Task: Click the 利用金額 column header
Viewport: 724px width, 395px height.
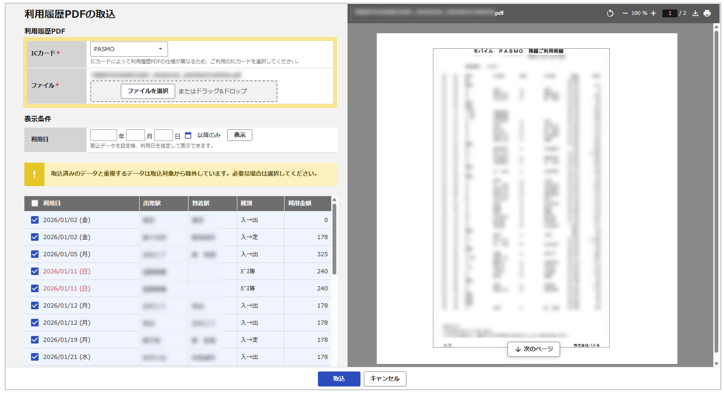Action: (x=308, y=203)
